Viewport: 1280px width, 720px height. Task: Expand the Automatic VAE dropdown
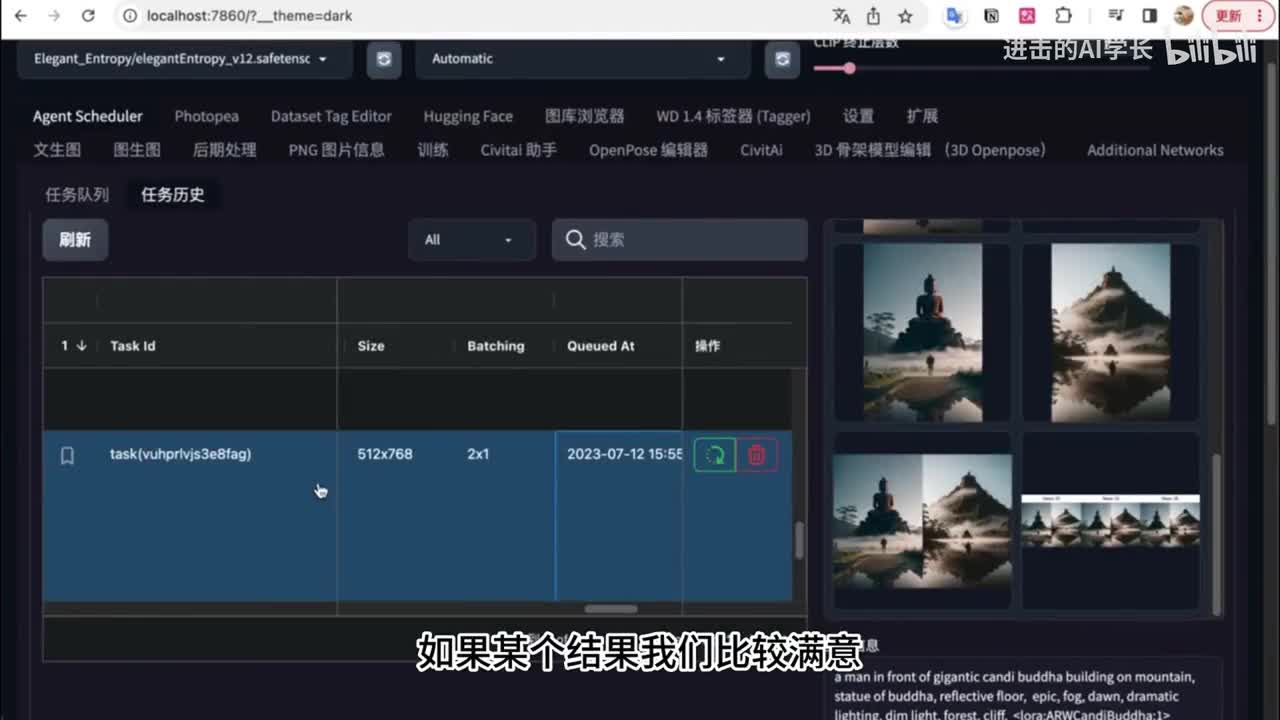pyautogui.click(x=580, y=59)
